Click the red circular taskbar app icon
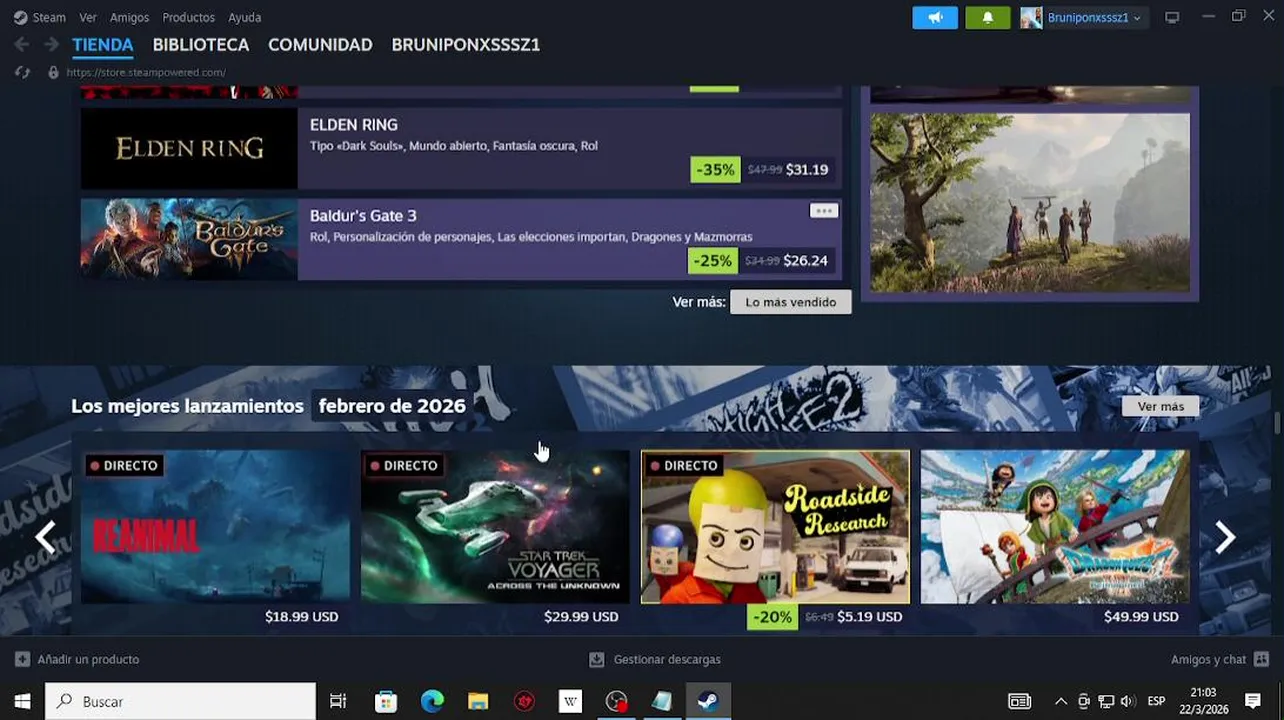Image resolution: width=1284 pixels, height=720 pixels. [x=524, y=701]
